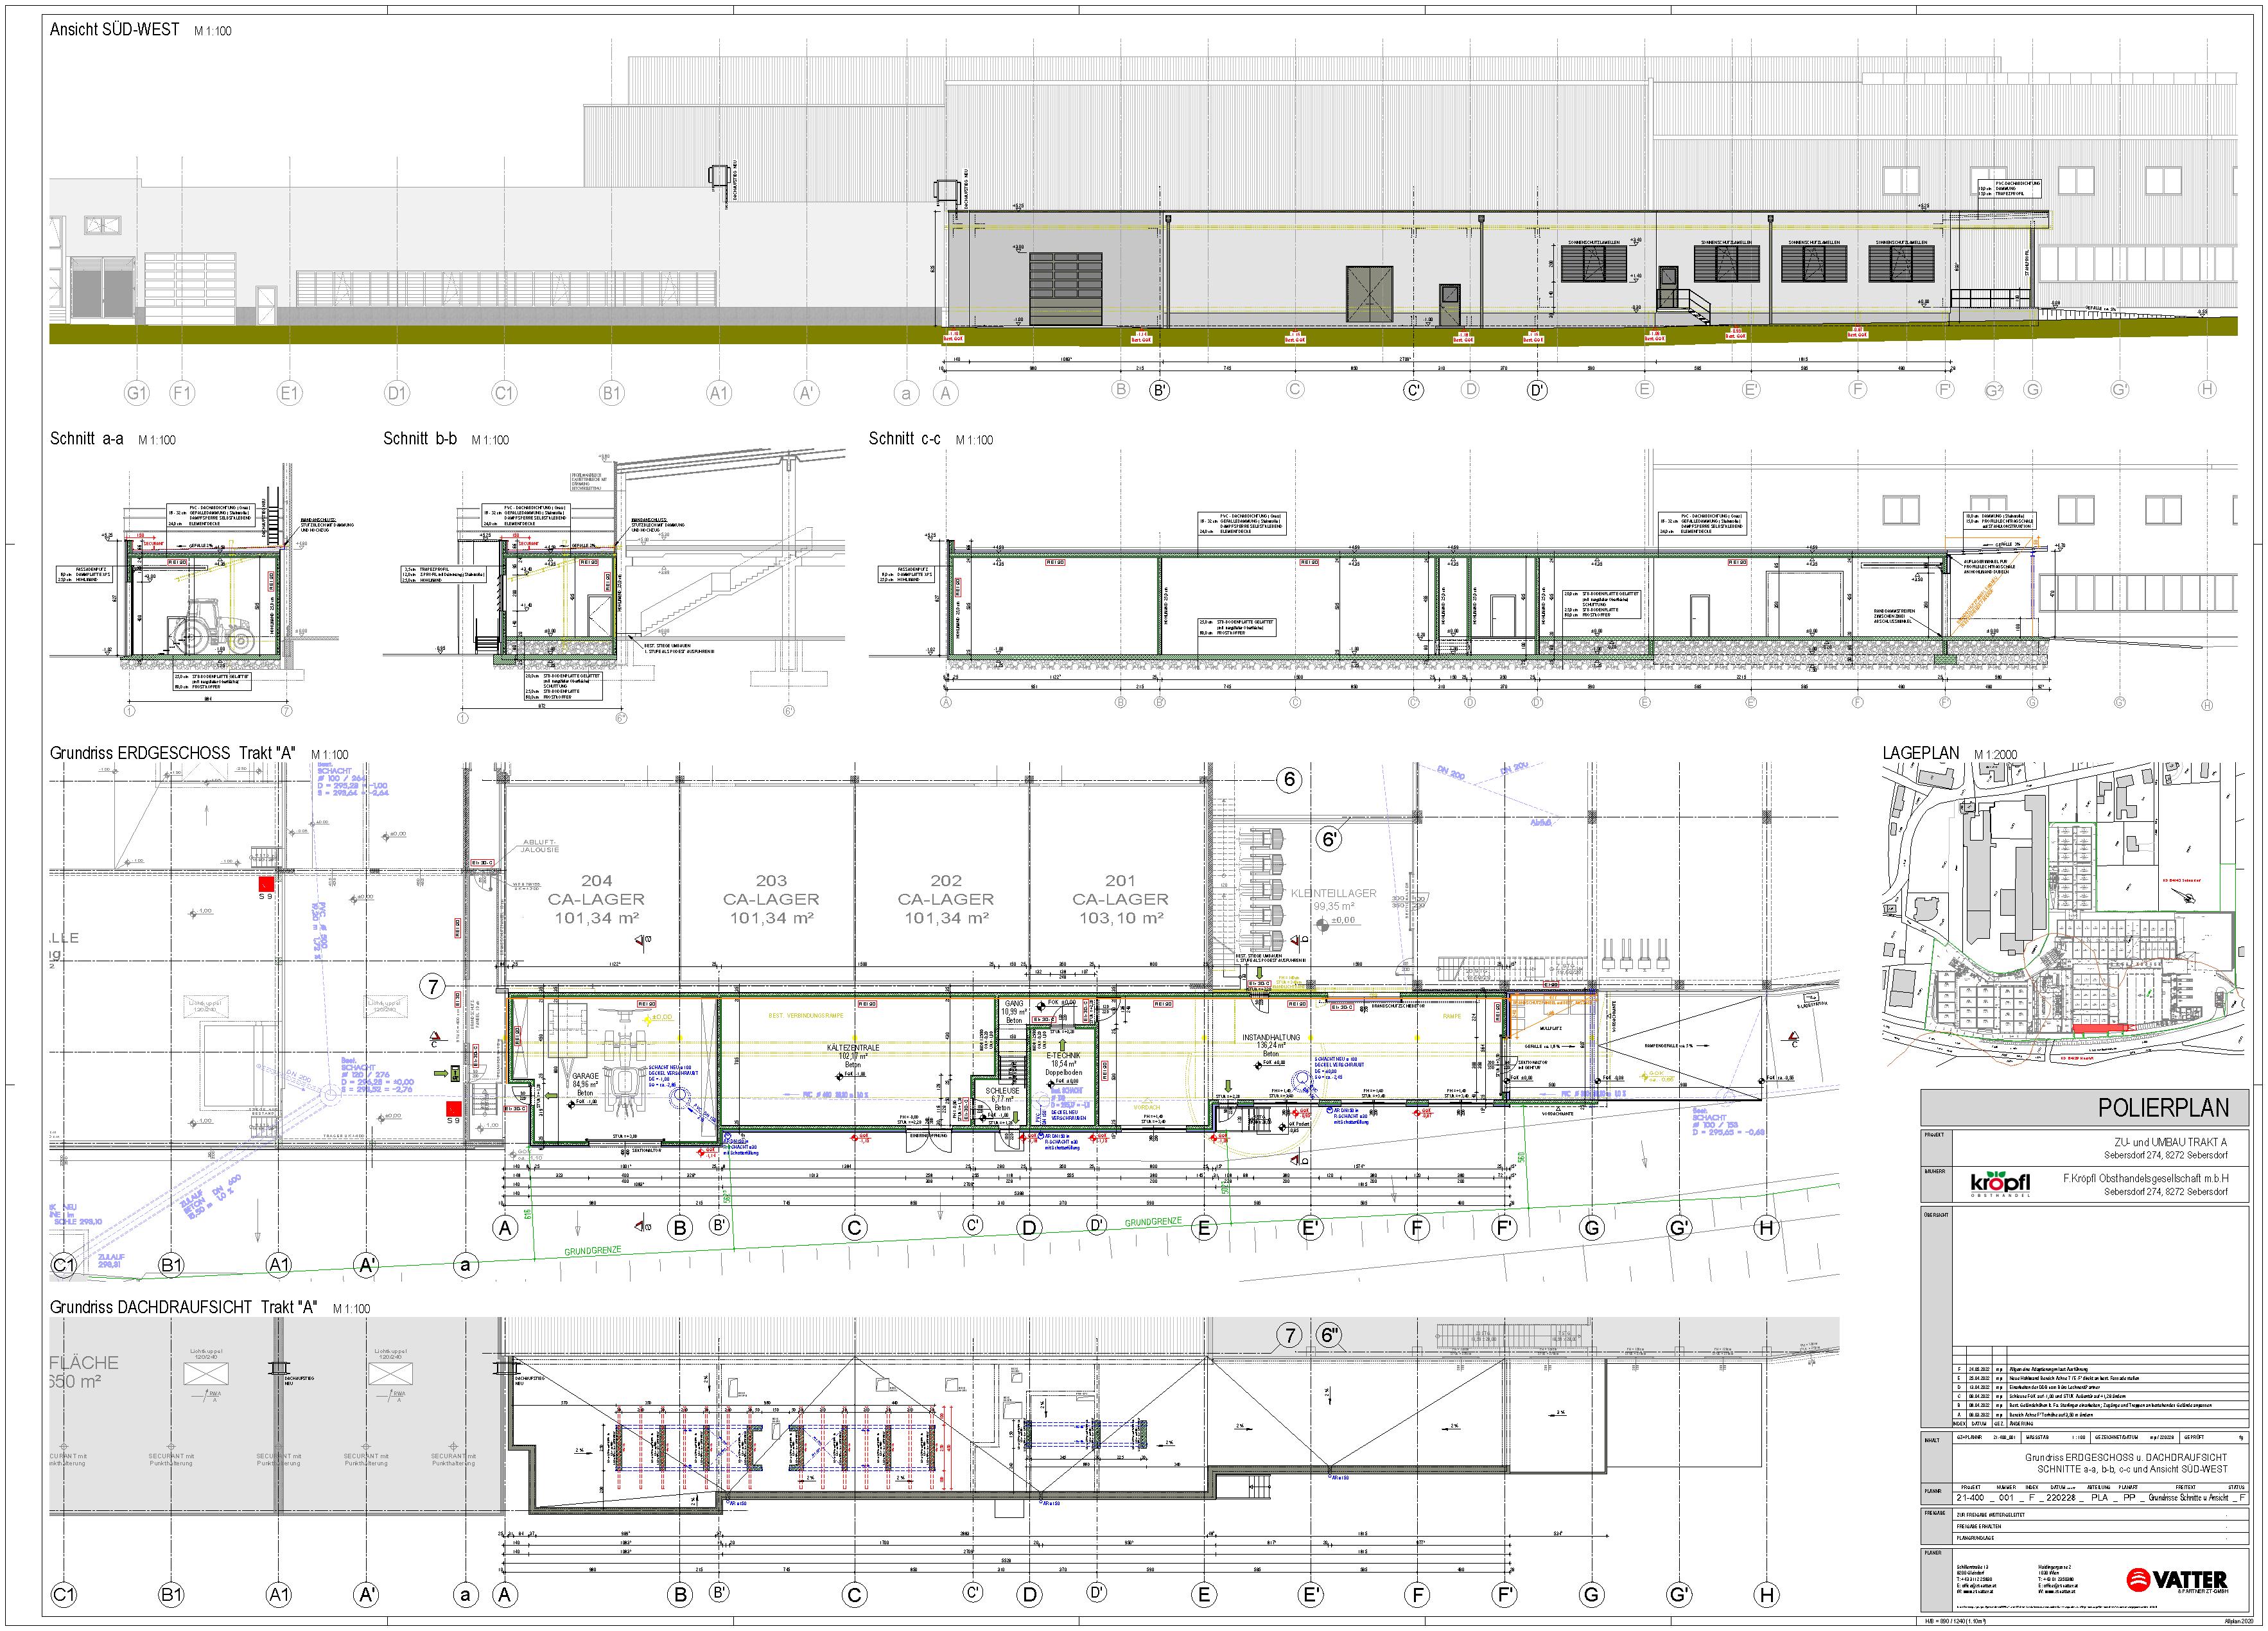Image resolution: width=2268 pixels, height=1631 pixels.
Task: Click the tractor drawing in Schnitt a-a
Action: point(214,626)
